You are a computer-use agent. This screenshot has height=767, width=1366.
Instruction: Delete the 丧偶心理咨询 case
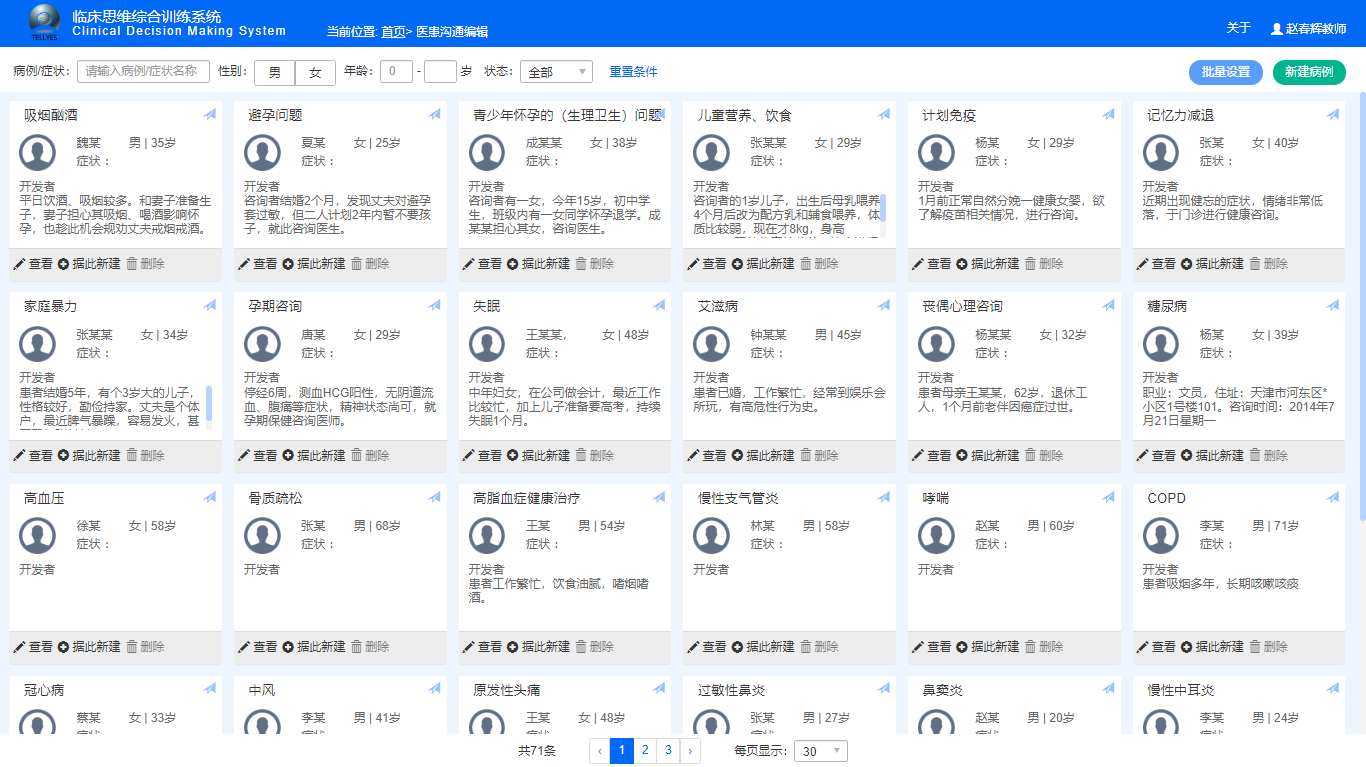[1044, 455]
